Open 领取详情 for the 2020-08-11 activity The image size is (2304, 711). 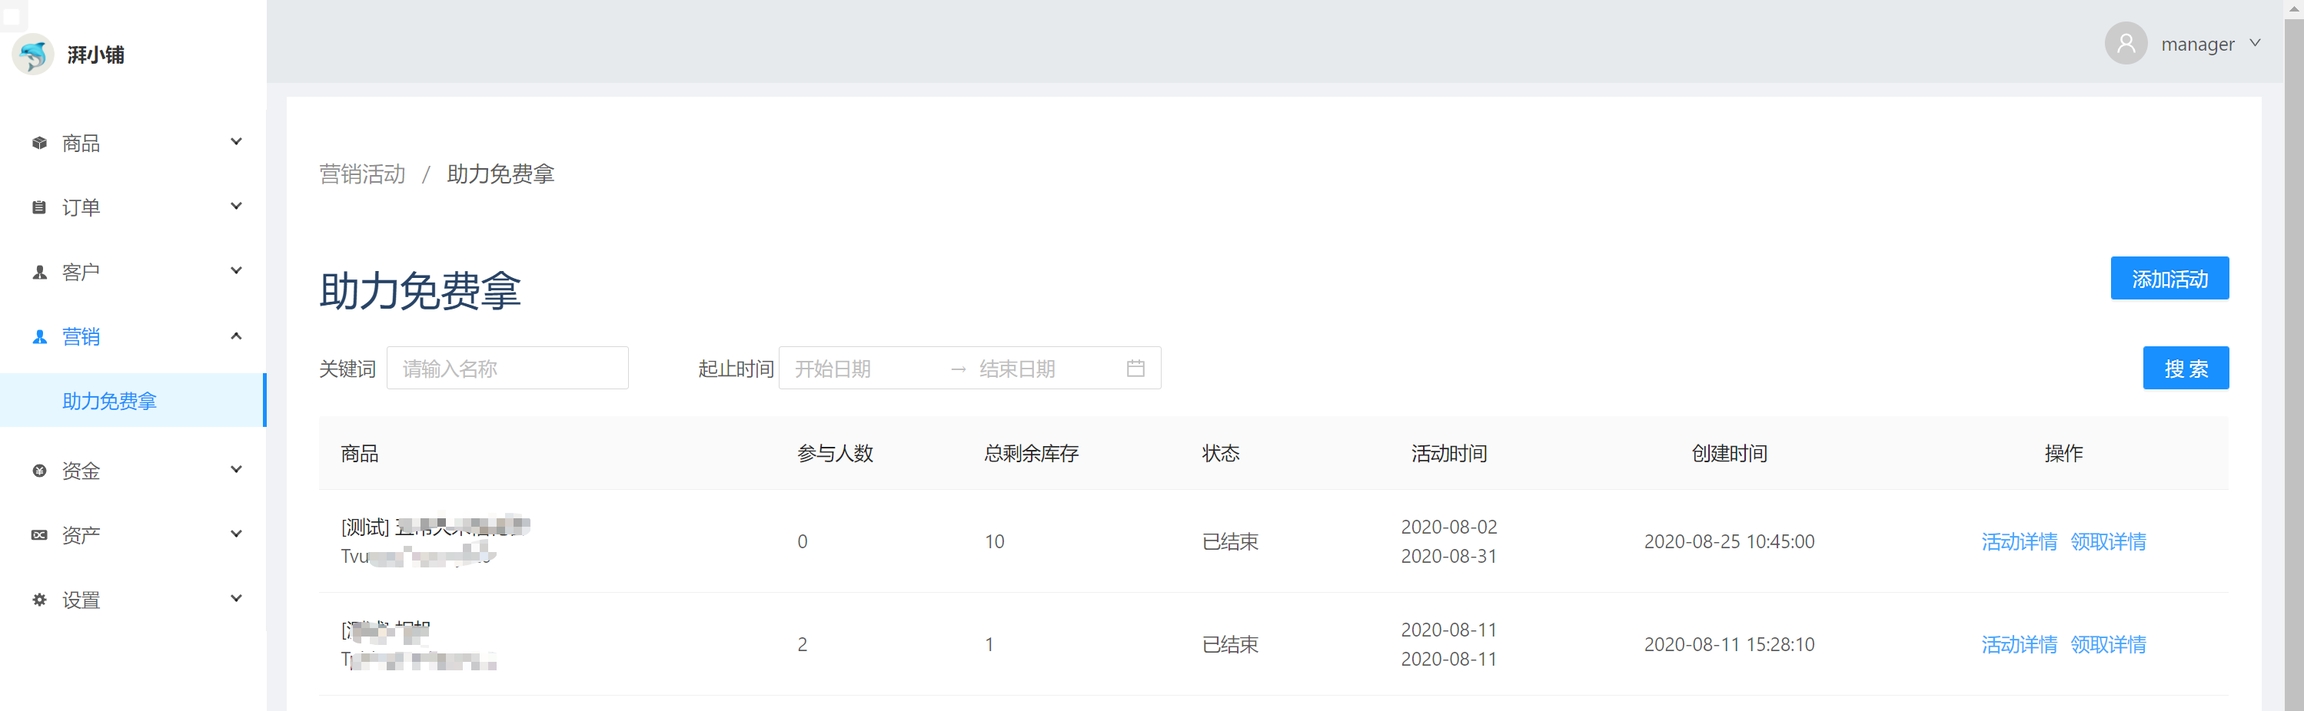[2108, 645]
